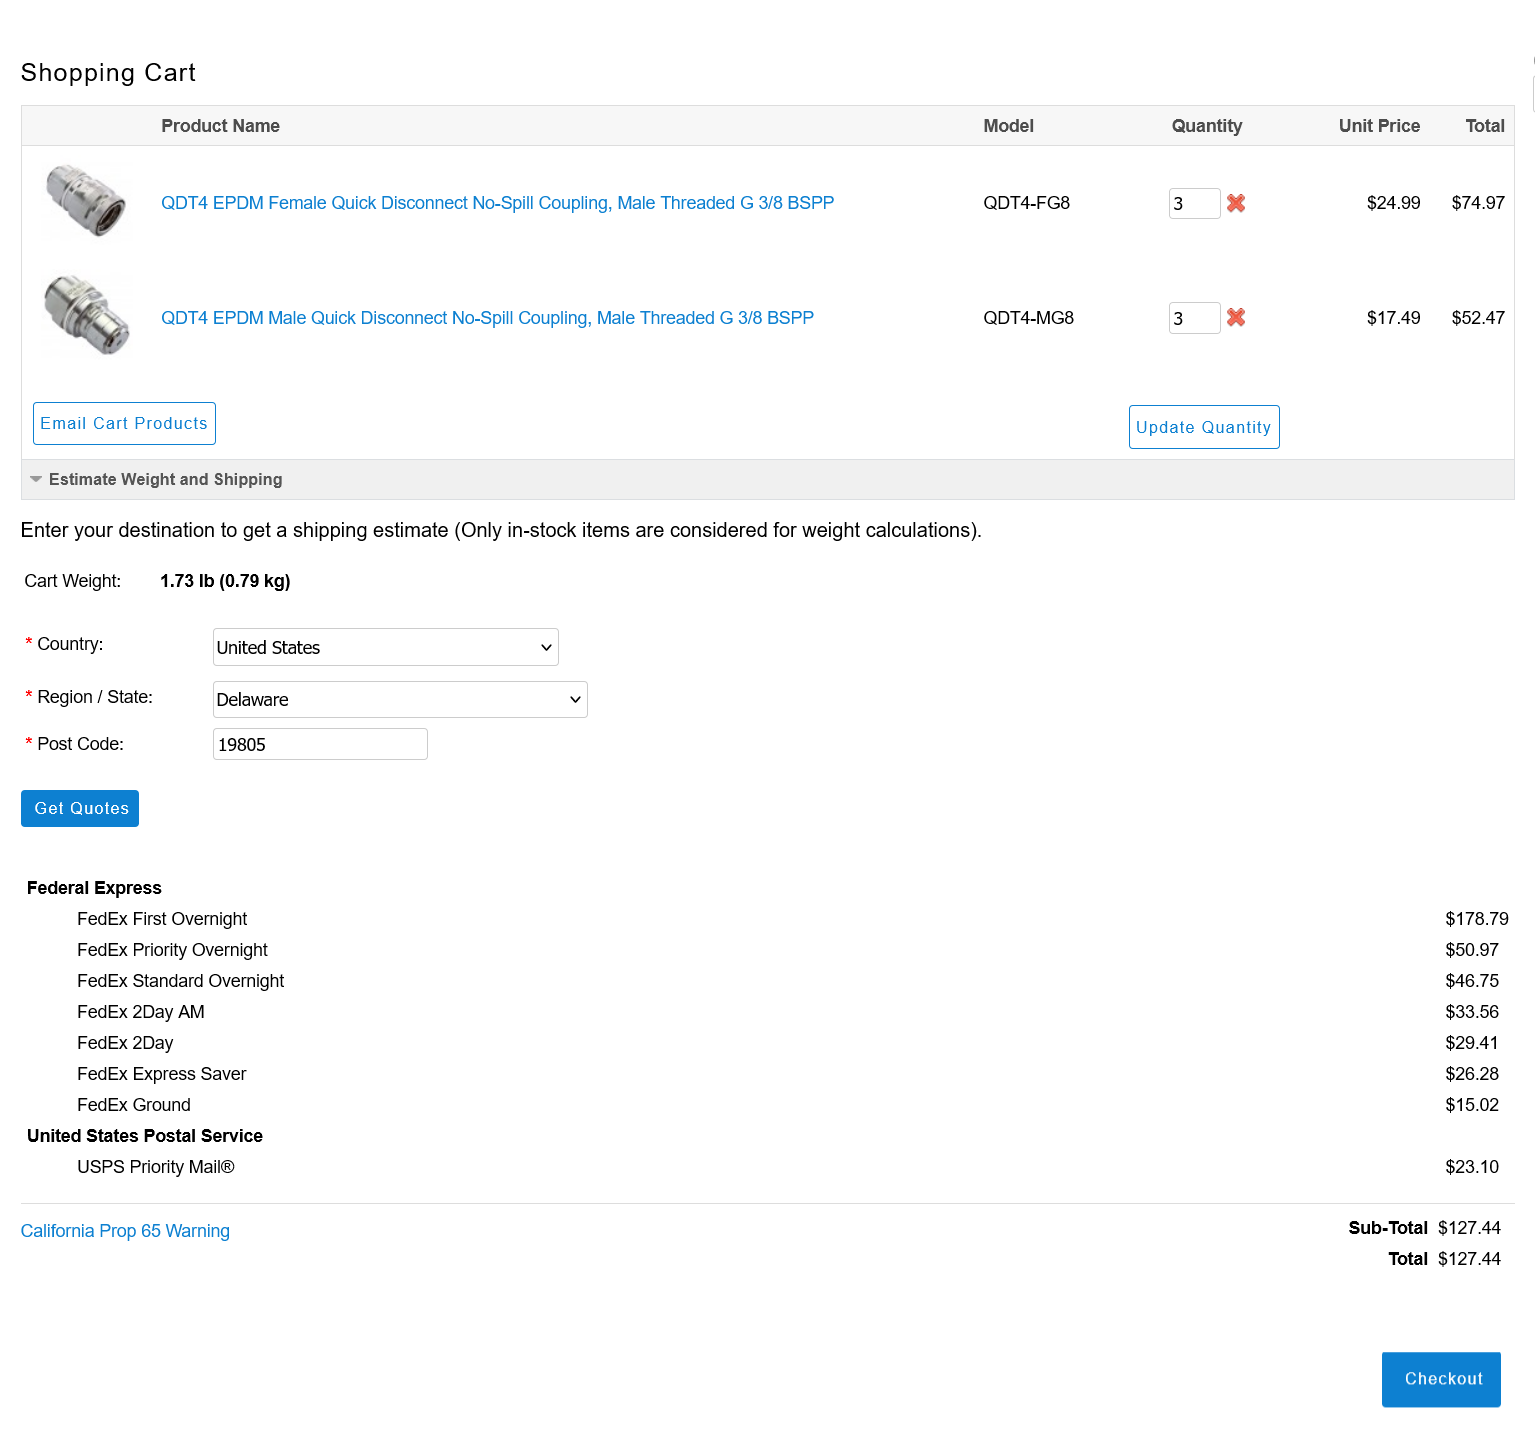Viewport: 1535px width, 1442px height.
Task: Click the quantity field for QDT4-FG8
Action: (1193, 203)
